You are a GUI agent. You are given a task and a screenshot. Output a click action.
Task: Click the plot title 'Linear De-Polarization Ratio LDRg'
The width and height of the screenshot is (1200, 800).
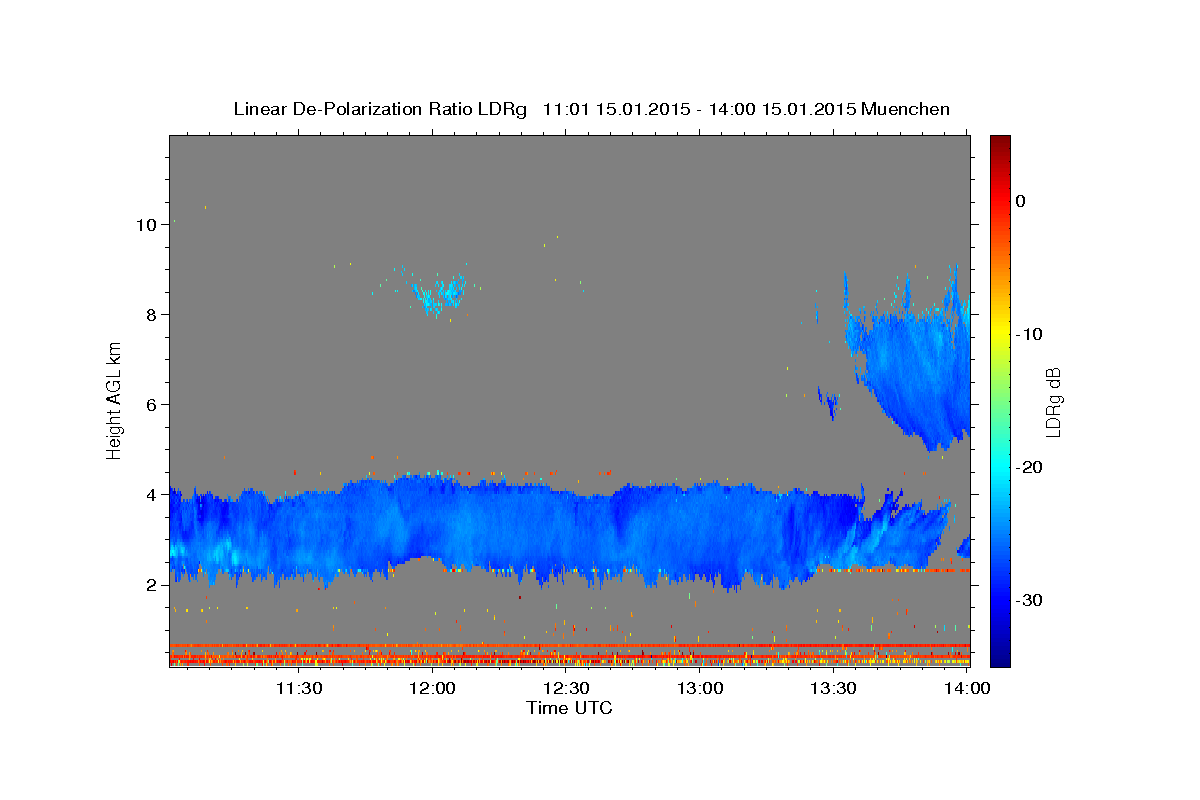coord(379,108)
